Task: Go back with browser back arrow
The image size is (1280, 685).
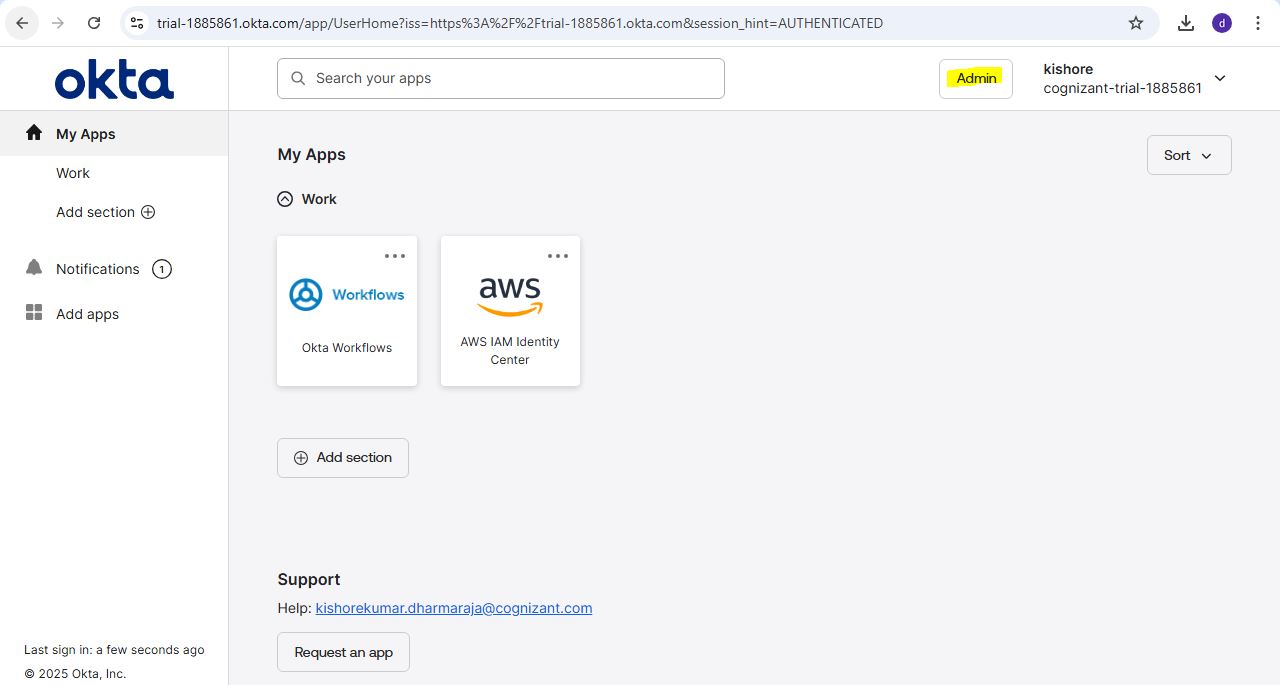Action: 22,23
